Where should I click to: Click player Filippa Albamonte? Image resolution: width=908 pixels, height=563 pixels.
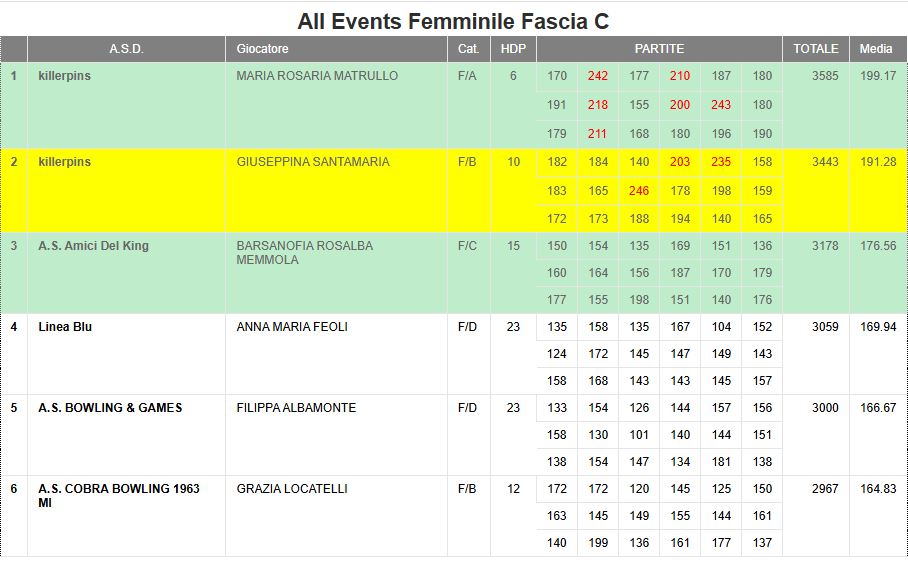click(x=296, y=408)
